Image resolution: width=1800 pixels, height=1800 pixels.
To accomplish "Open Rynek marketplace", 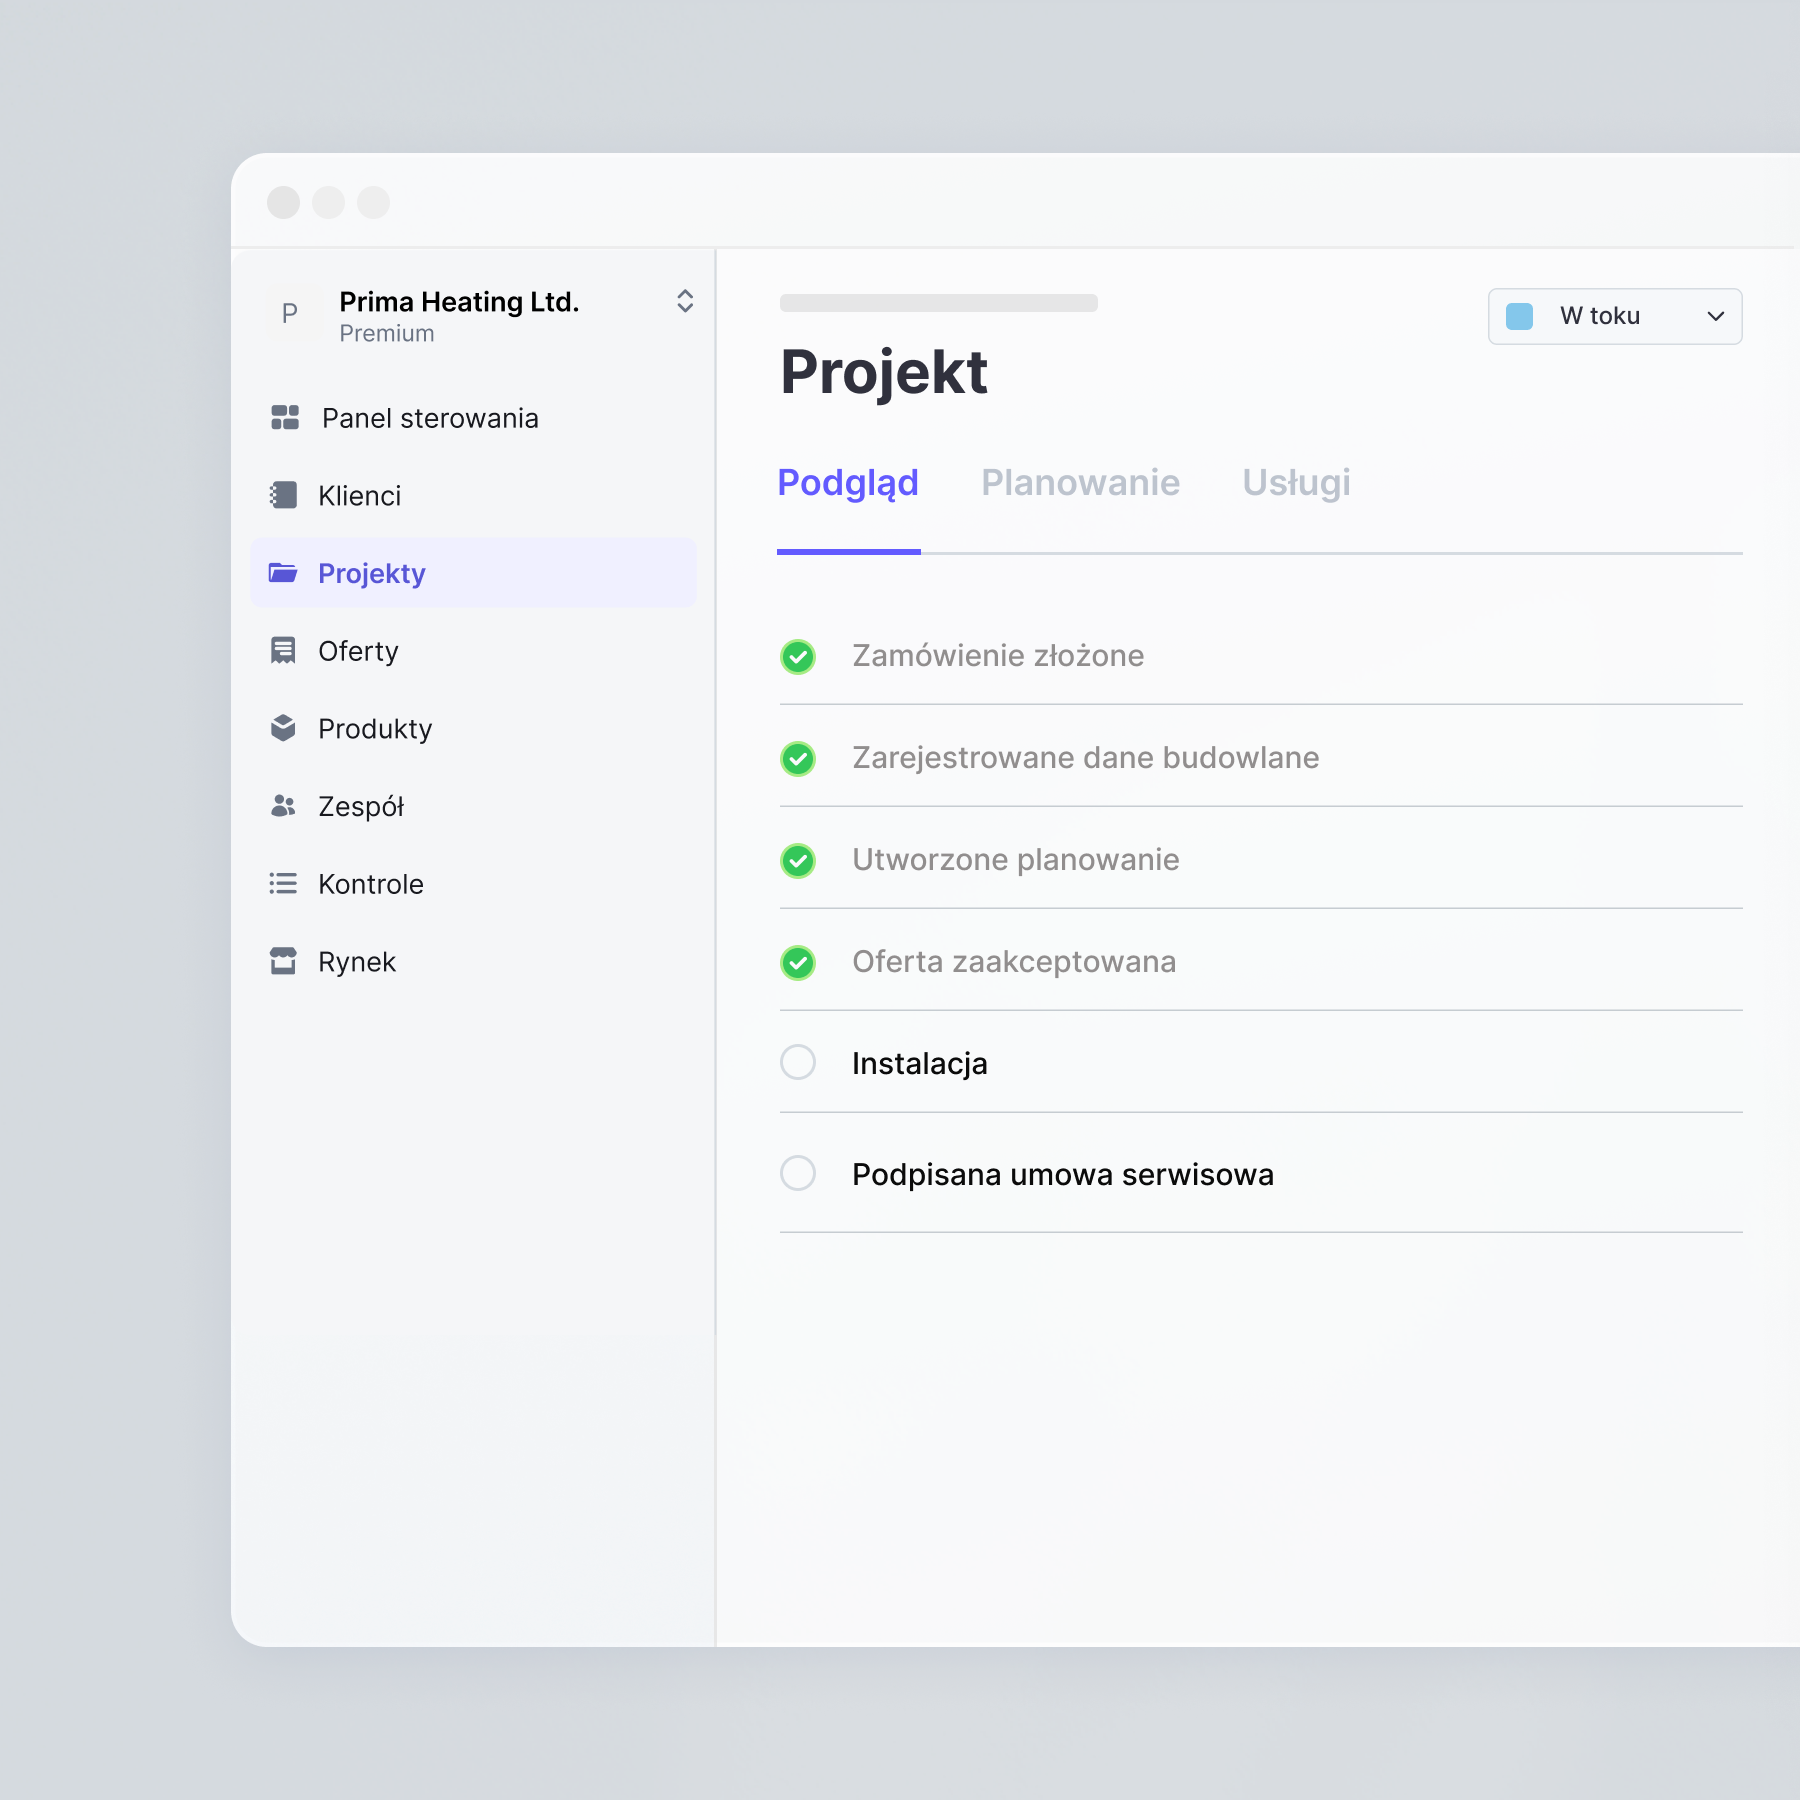I will click(474, 961).
